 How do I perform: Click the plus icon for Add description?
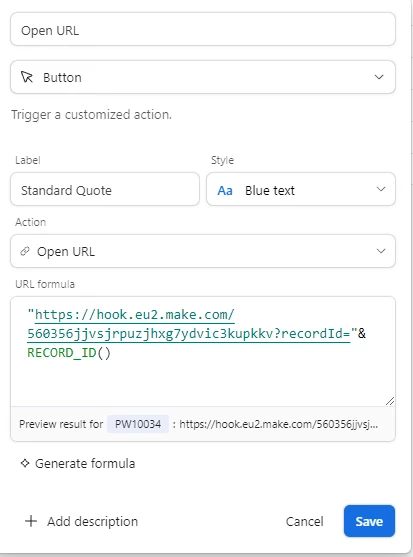pyautogui.click(x=31, y=521)
